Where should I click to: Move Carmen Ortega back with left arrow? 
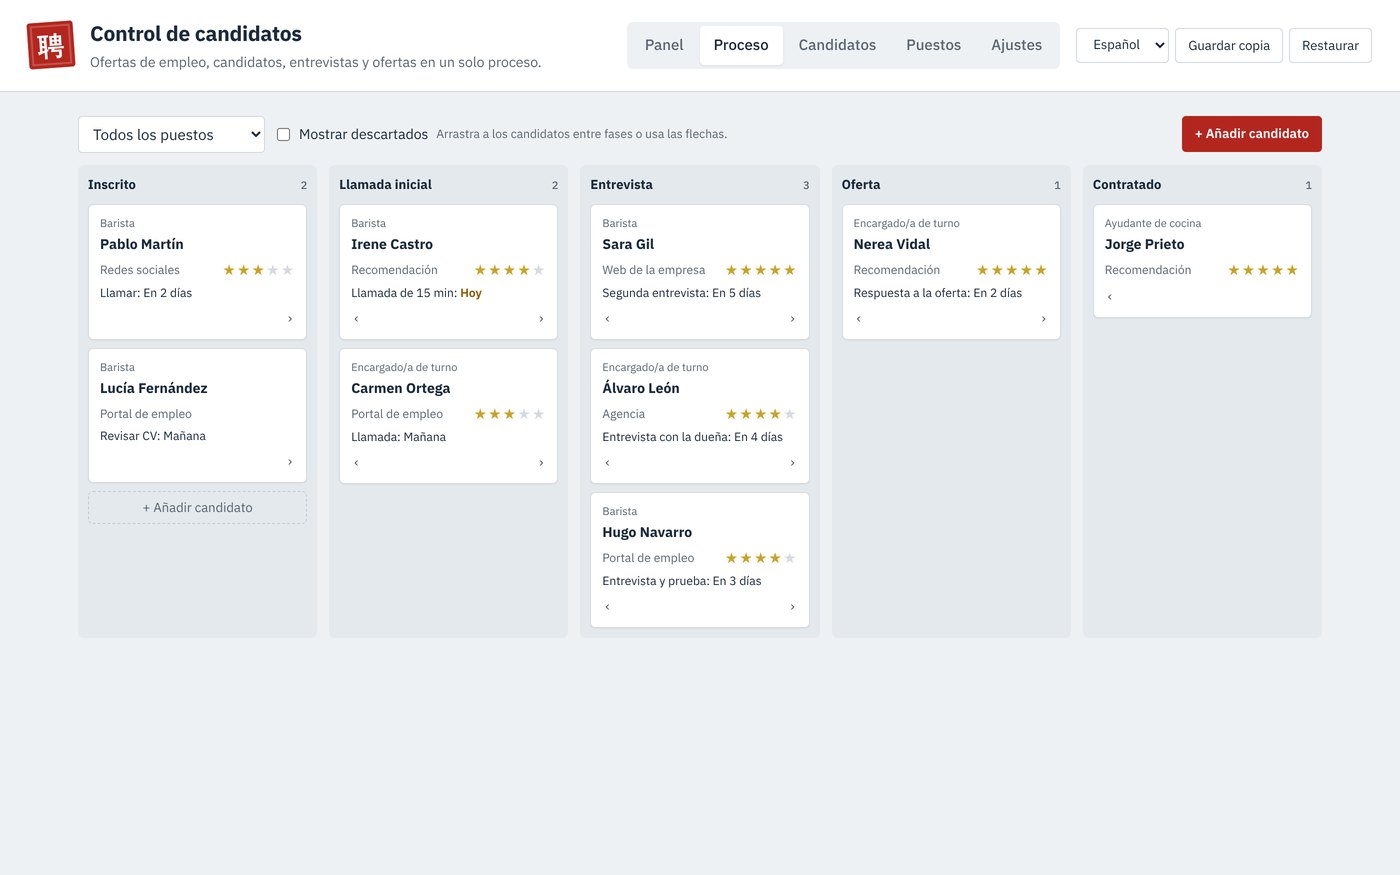click(x=356, y=463)
